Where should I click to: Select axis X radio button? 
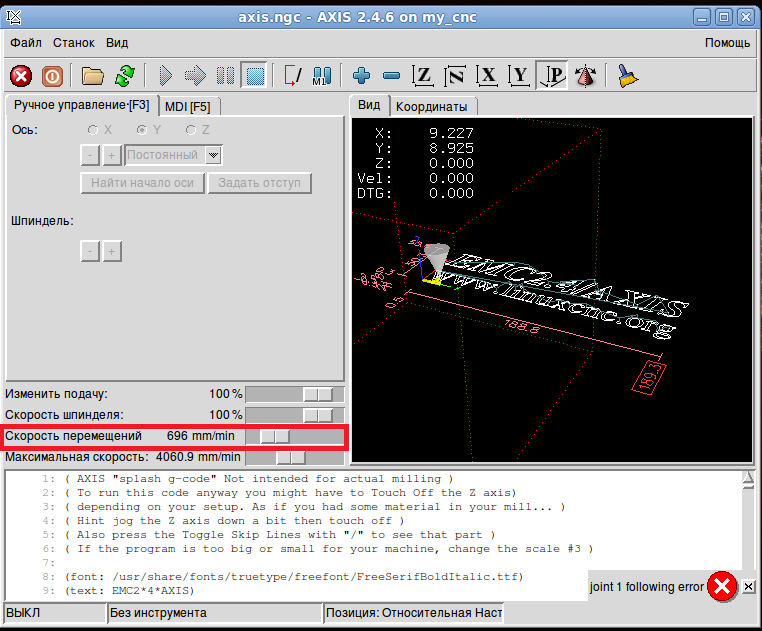point(92,130)
